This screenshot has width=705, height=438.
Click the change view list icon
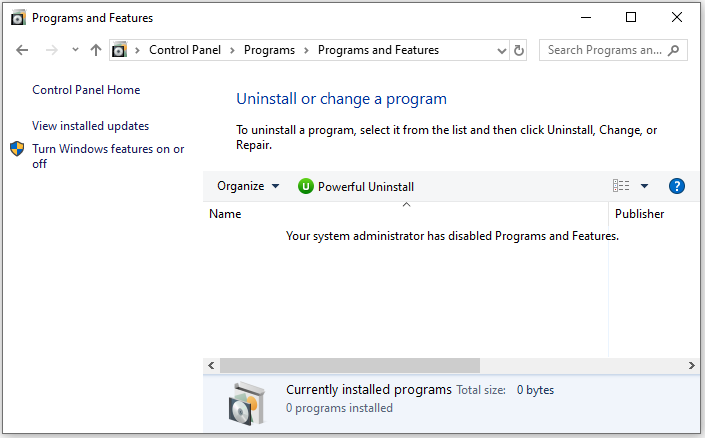click(x=621, y=186)
